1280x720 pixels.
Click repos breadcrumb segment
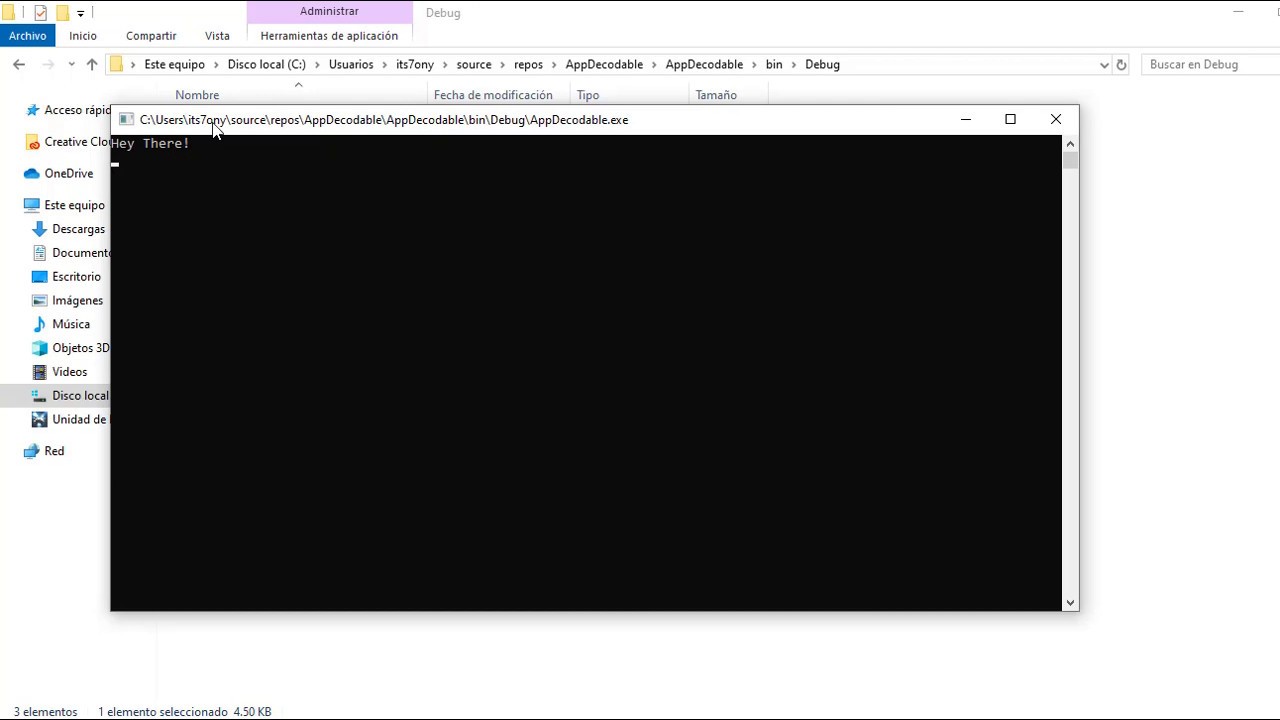point(528,64)
